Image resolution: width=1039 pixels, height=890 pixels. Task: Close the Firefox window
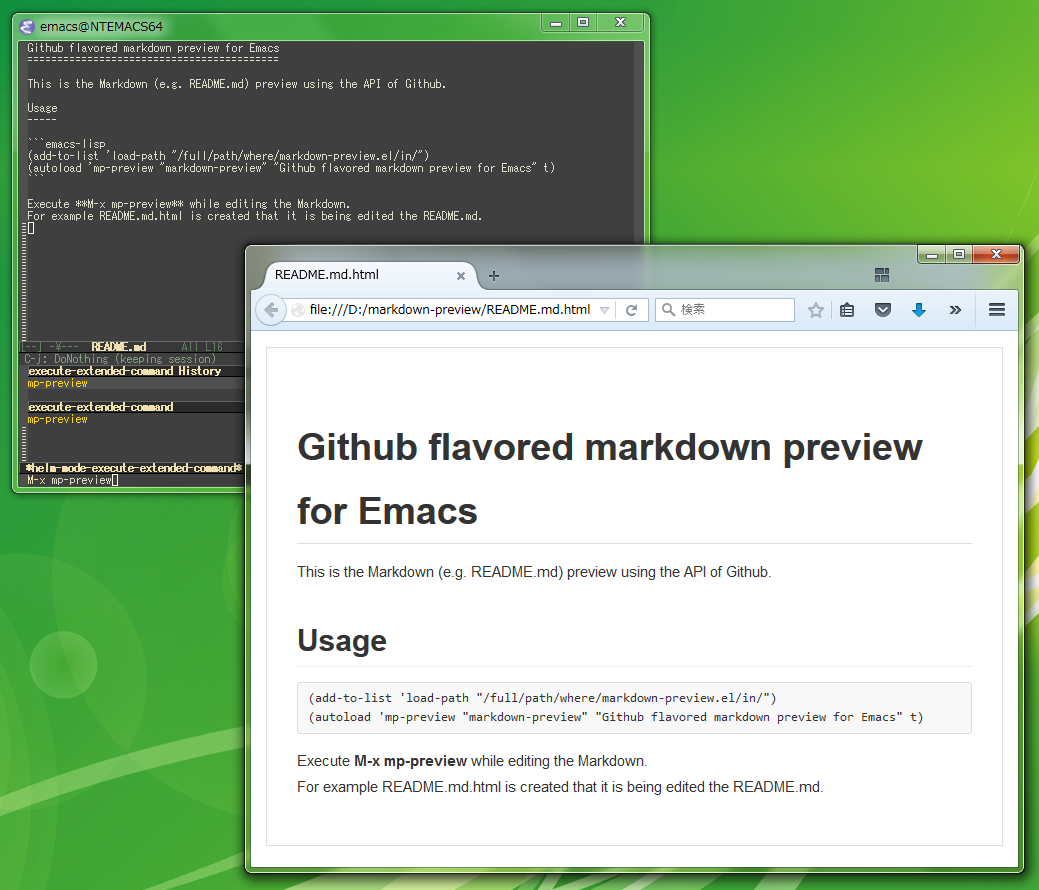(996, 254)
